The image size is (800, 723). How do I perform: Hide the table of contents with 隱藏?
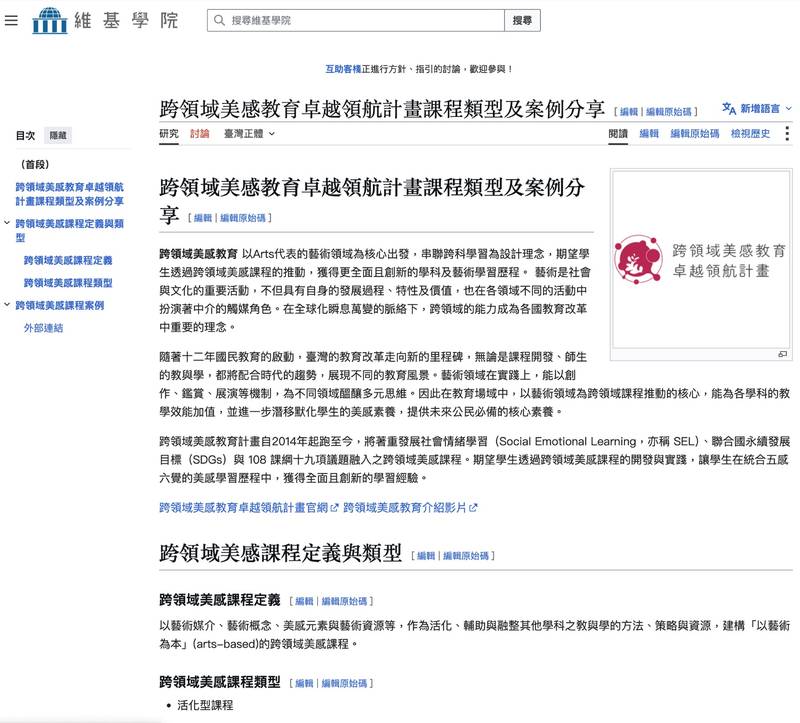58,136
